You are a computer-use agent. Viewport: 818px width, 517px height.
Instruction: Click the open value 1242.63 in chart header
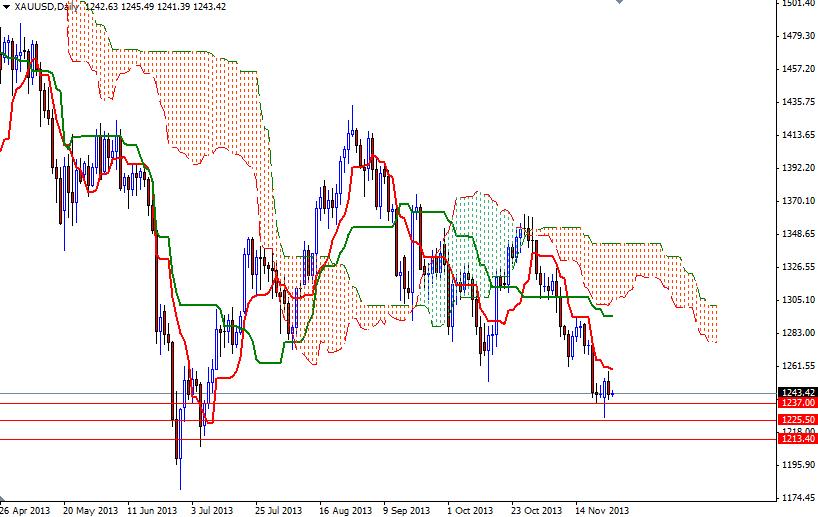pos(101,7)
